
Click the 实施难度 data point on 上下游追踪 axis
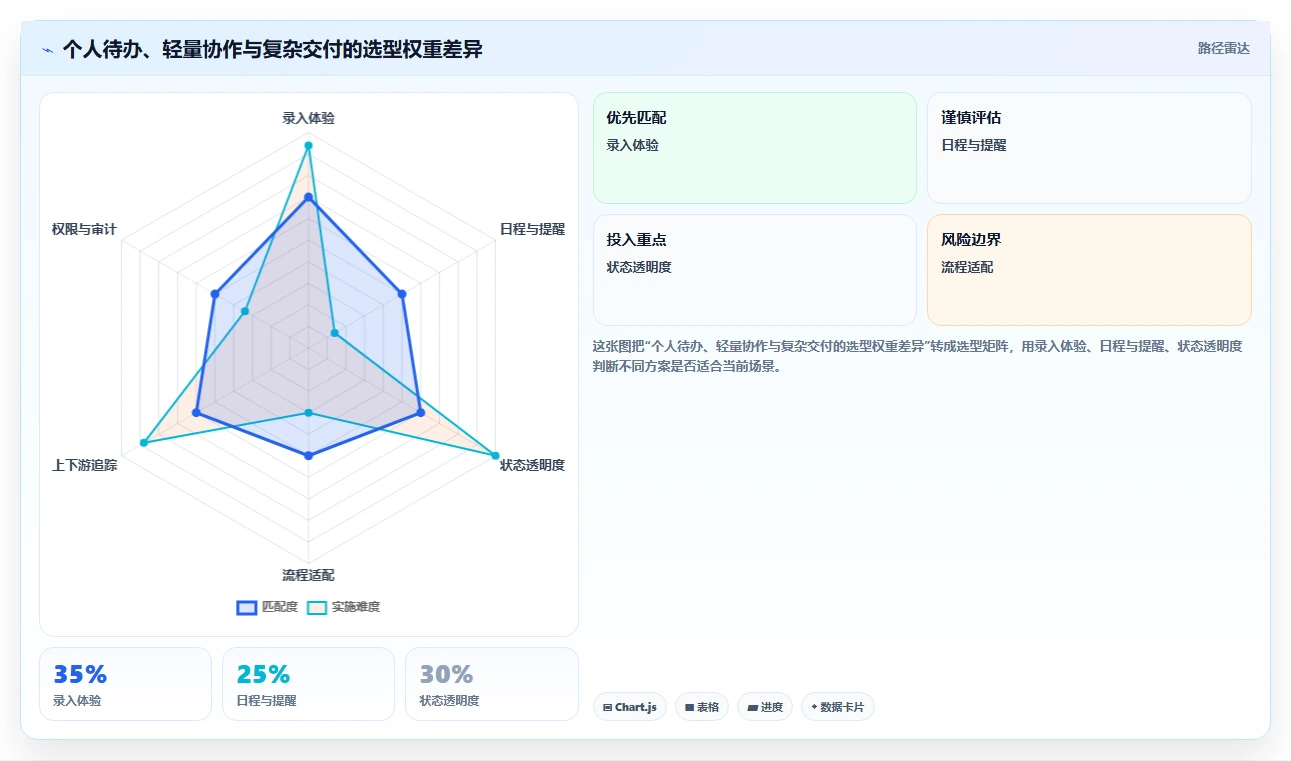pos(144,443)
